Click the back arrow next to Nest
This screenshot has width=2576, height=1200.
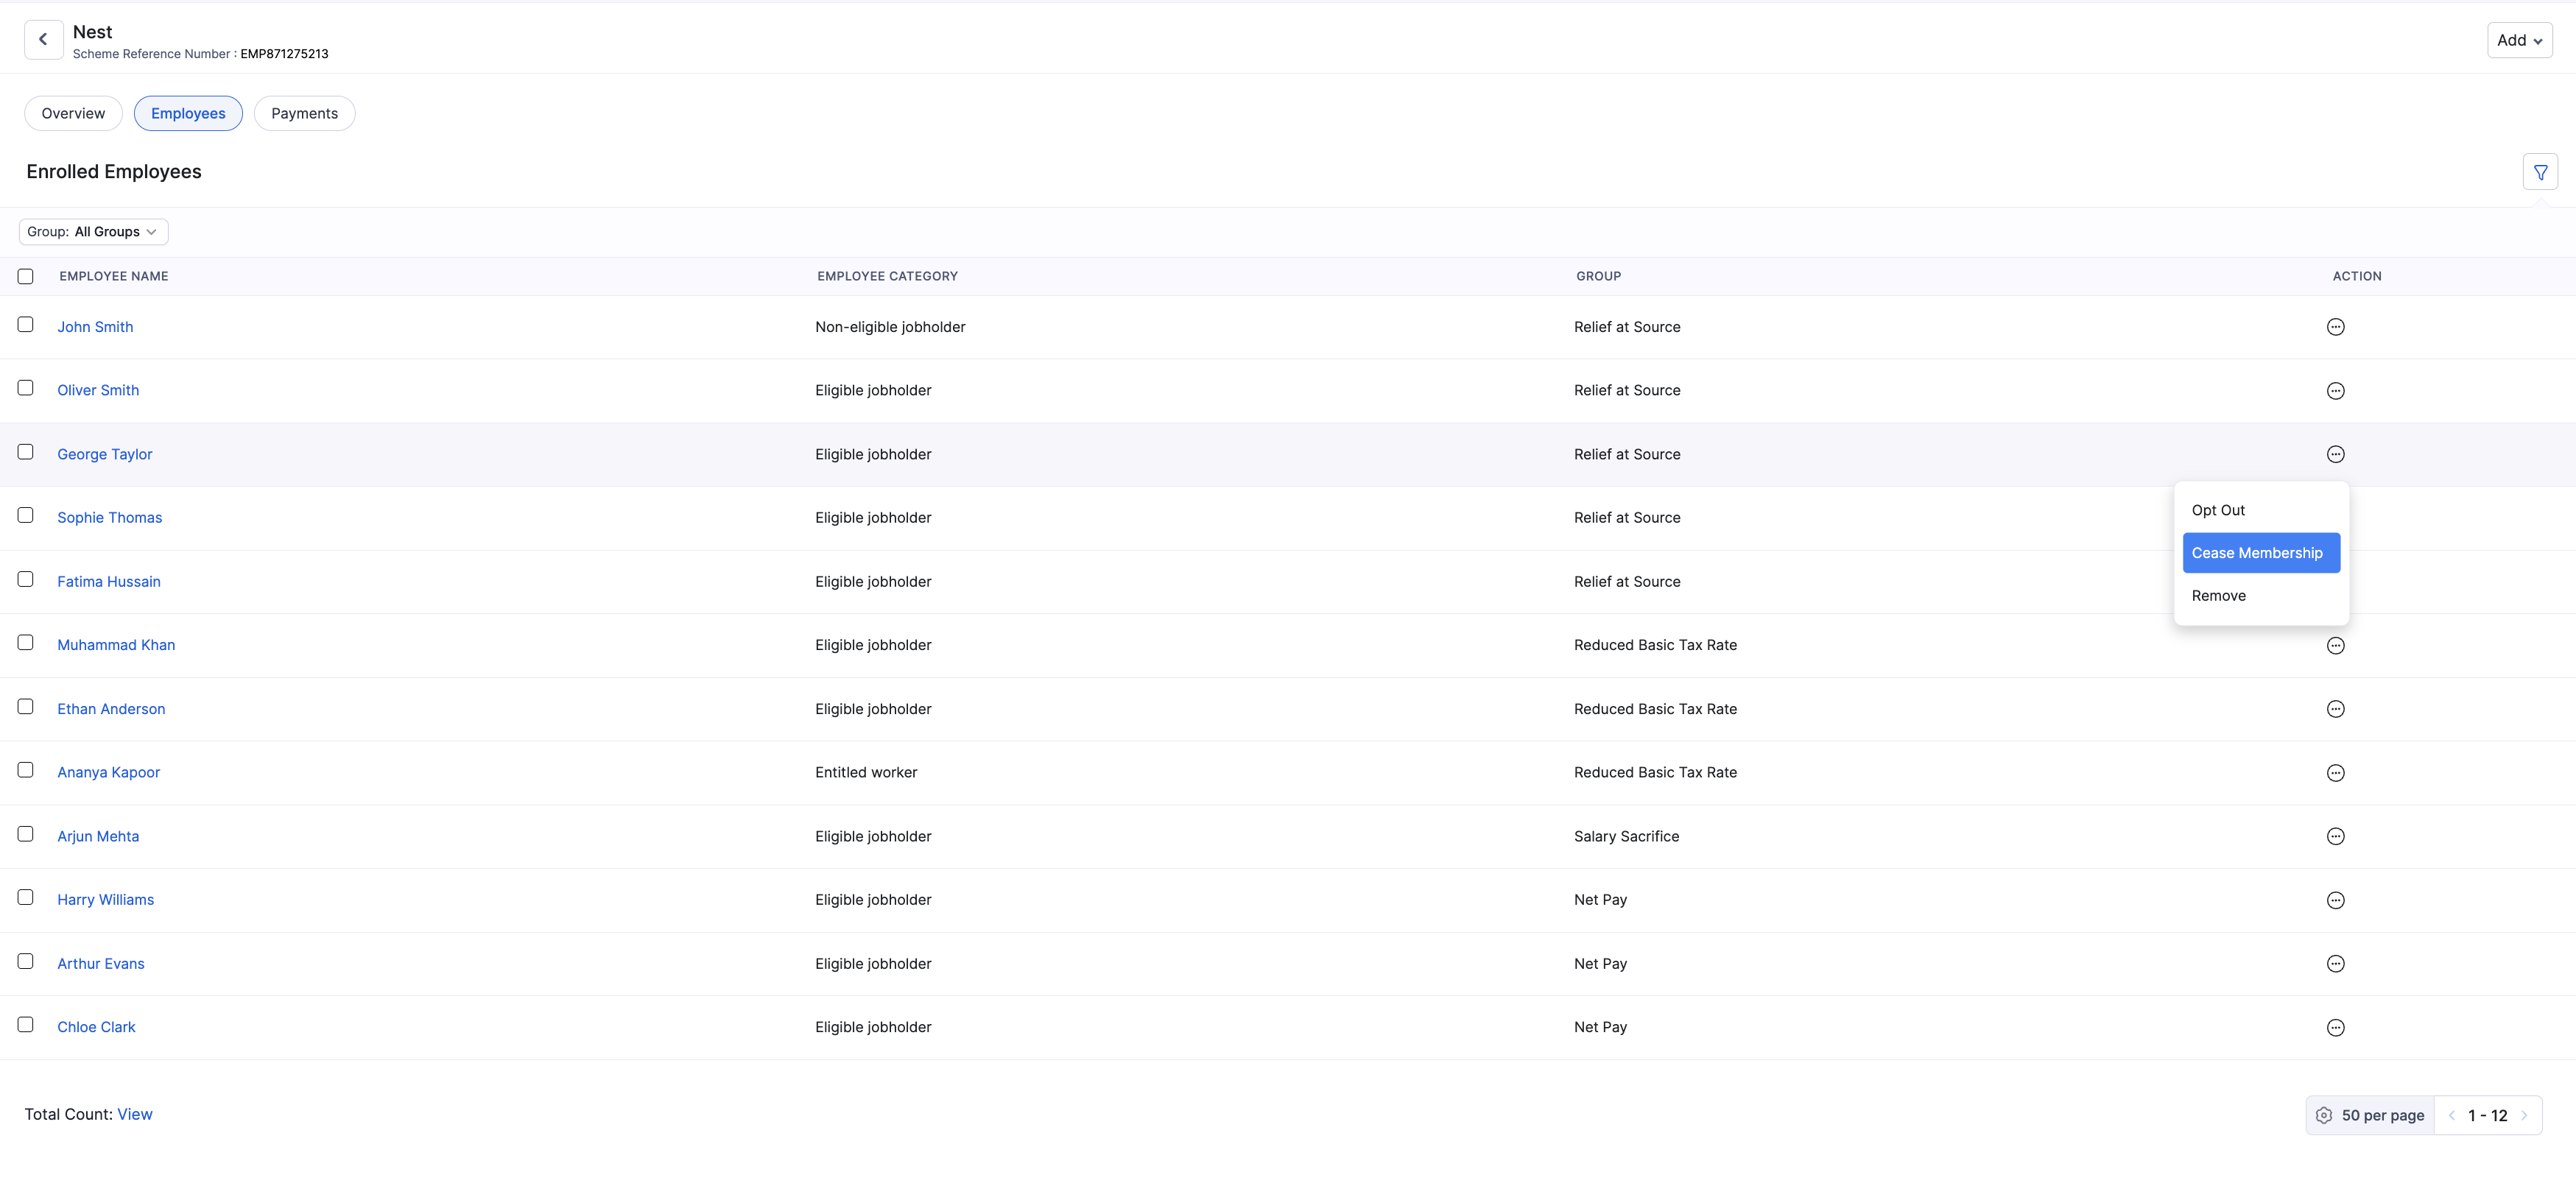43,40
